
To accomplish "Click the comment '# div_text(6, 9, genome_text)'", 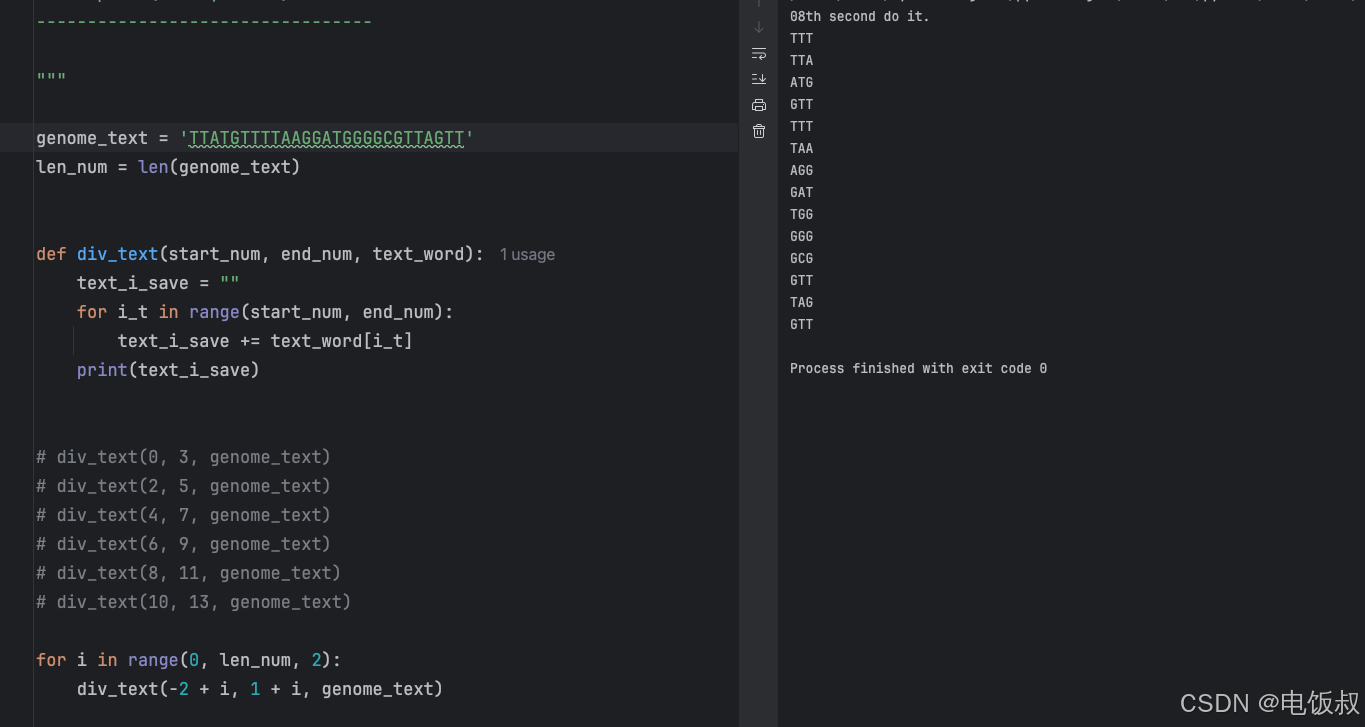I will pos(183,544).
